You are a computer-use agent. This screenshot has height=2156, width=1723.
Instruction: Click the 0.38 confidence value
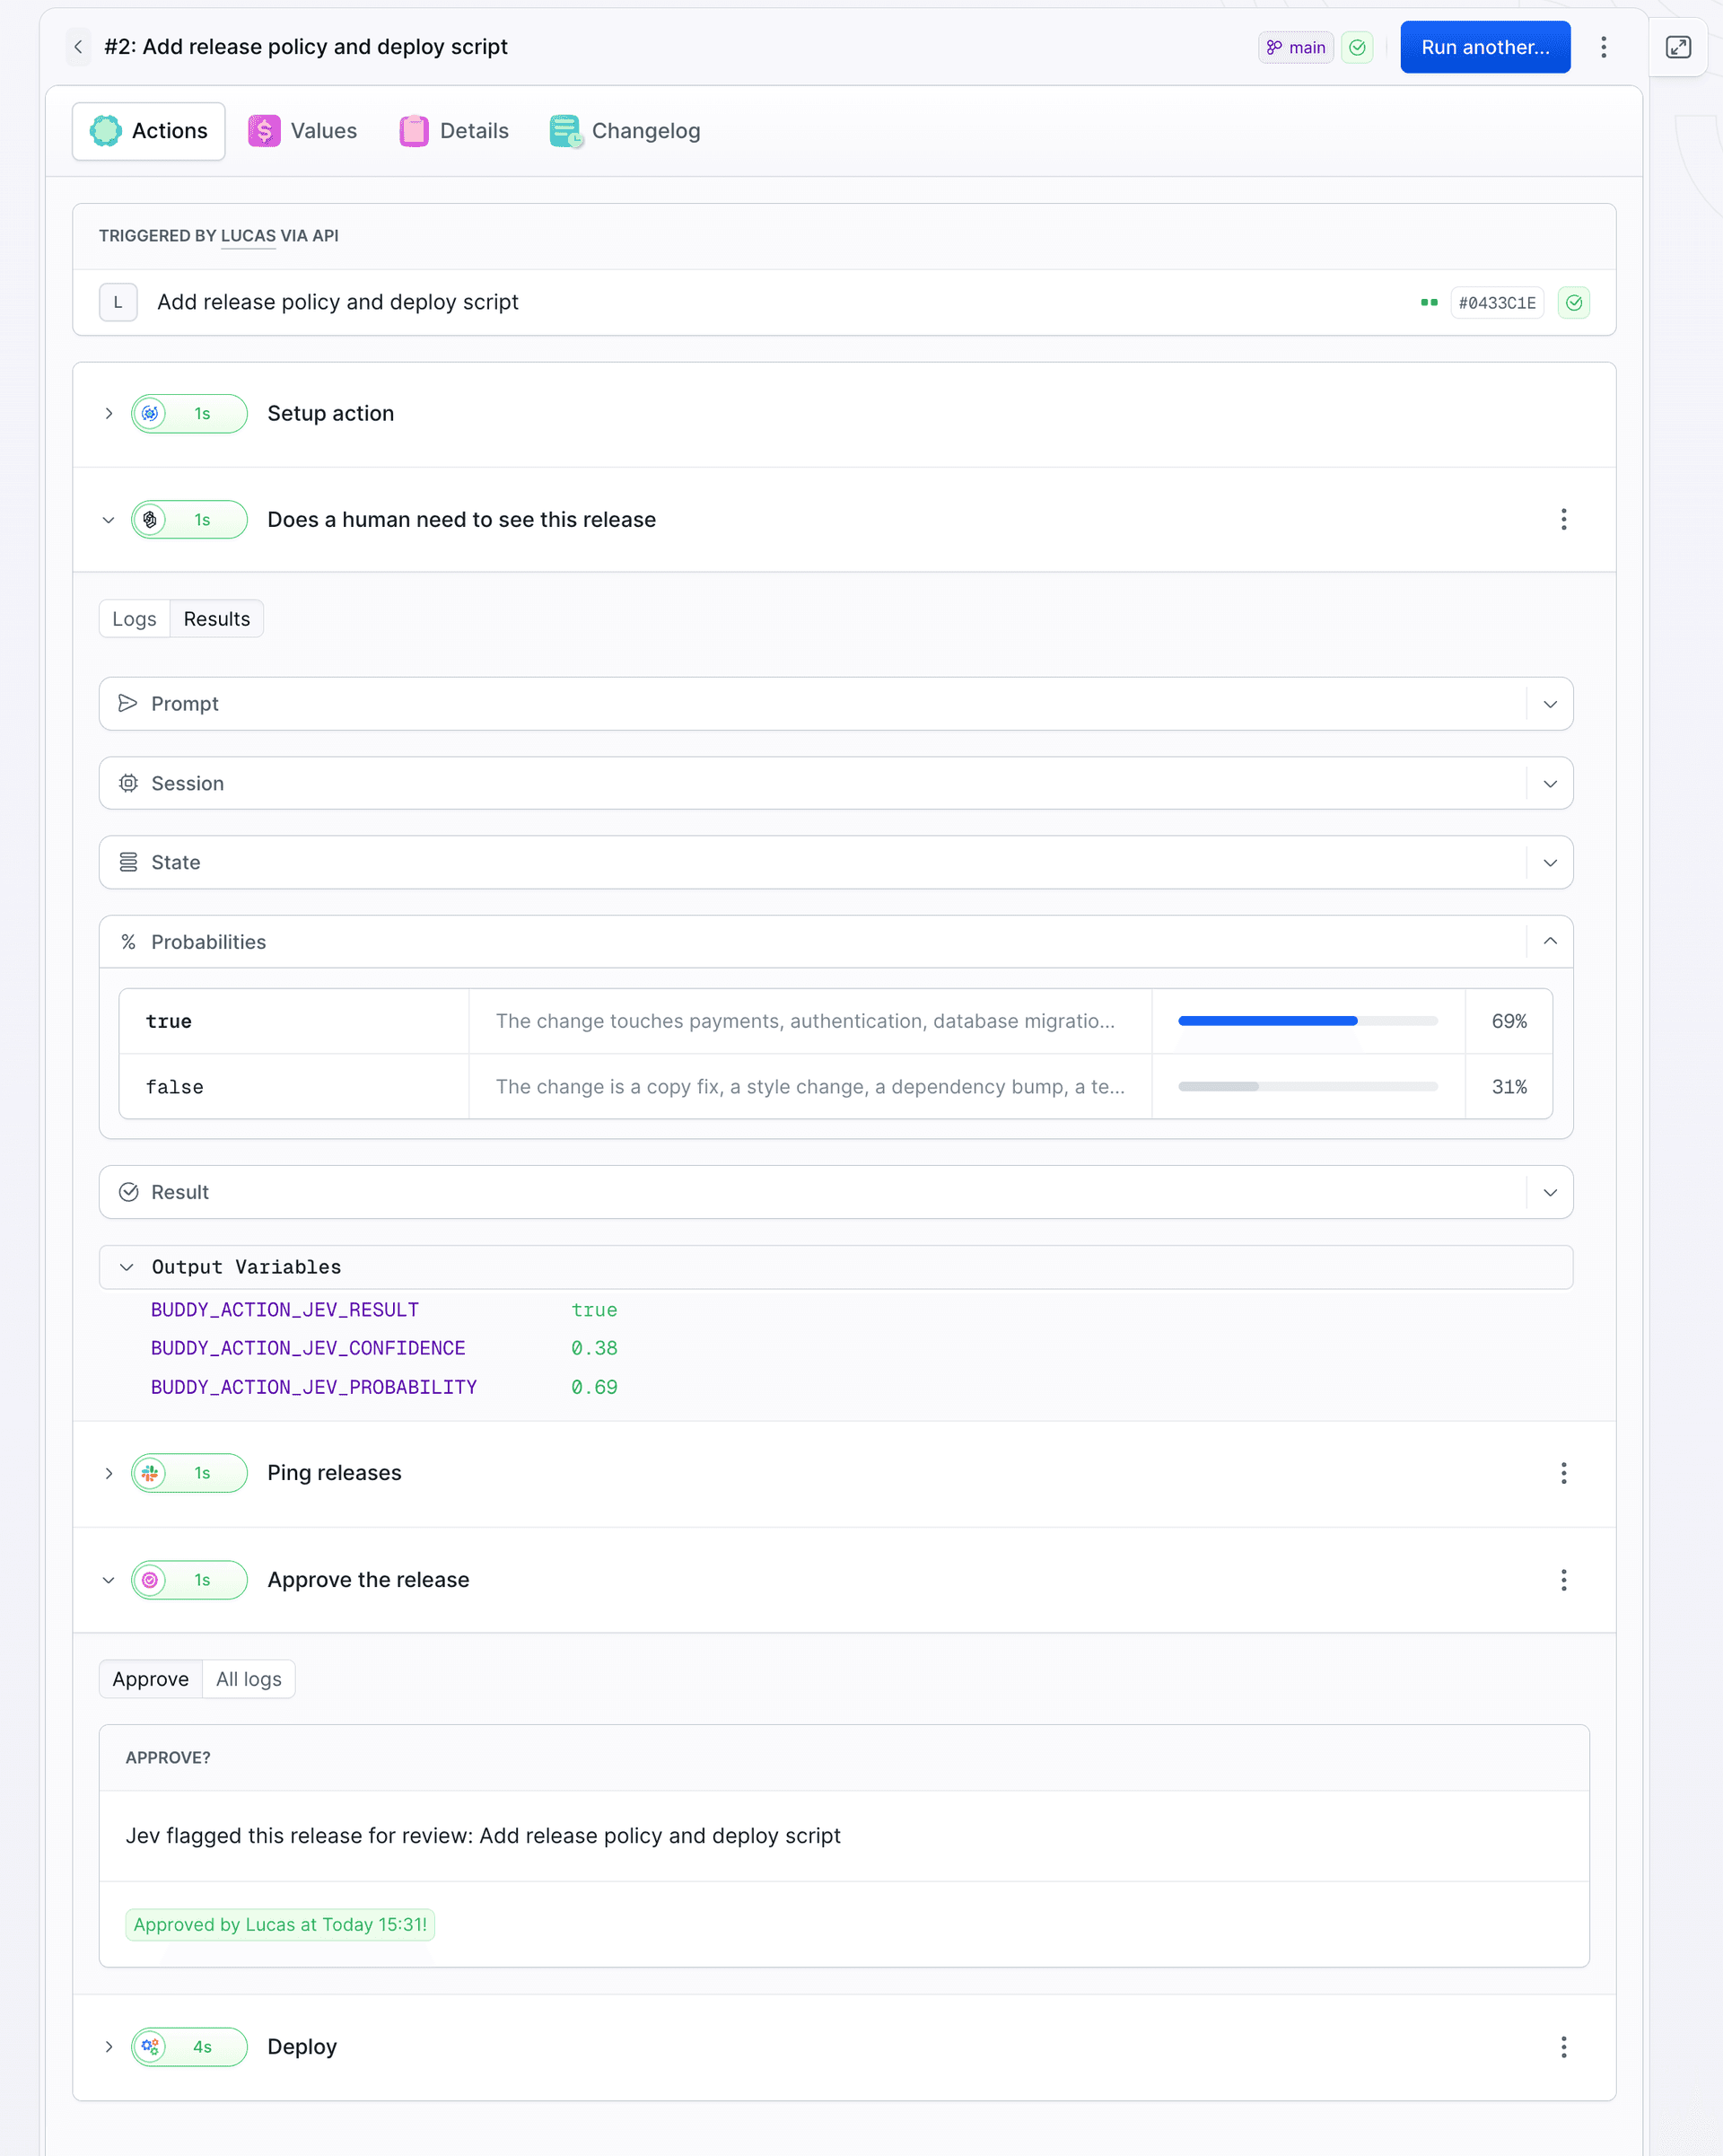pyautogui.click(x=594, y=1348)
